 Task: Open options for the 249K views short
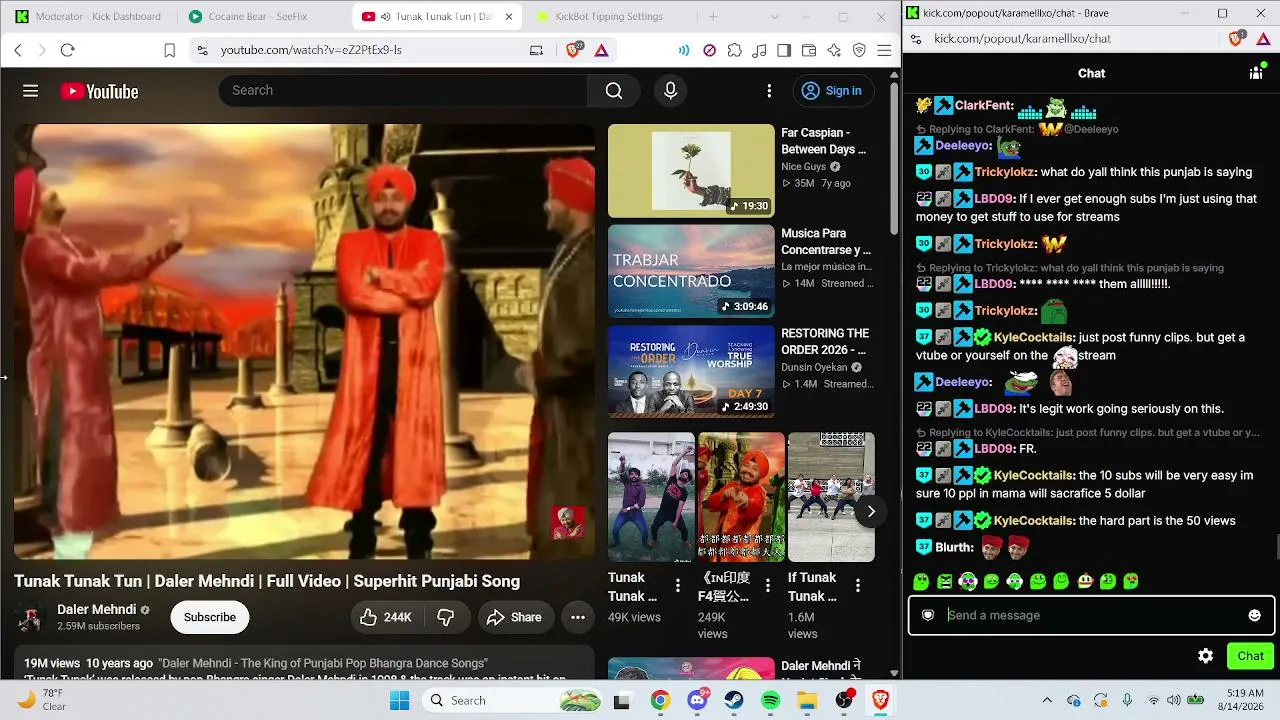point(768,586)
